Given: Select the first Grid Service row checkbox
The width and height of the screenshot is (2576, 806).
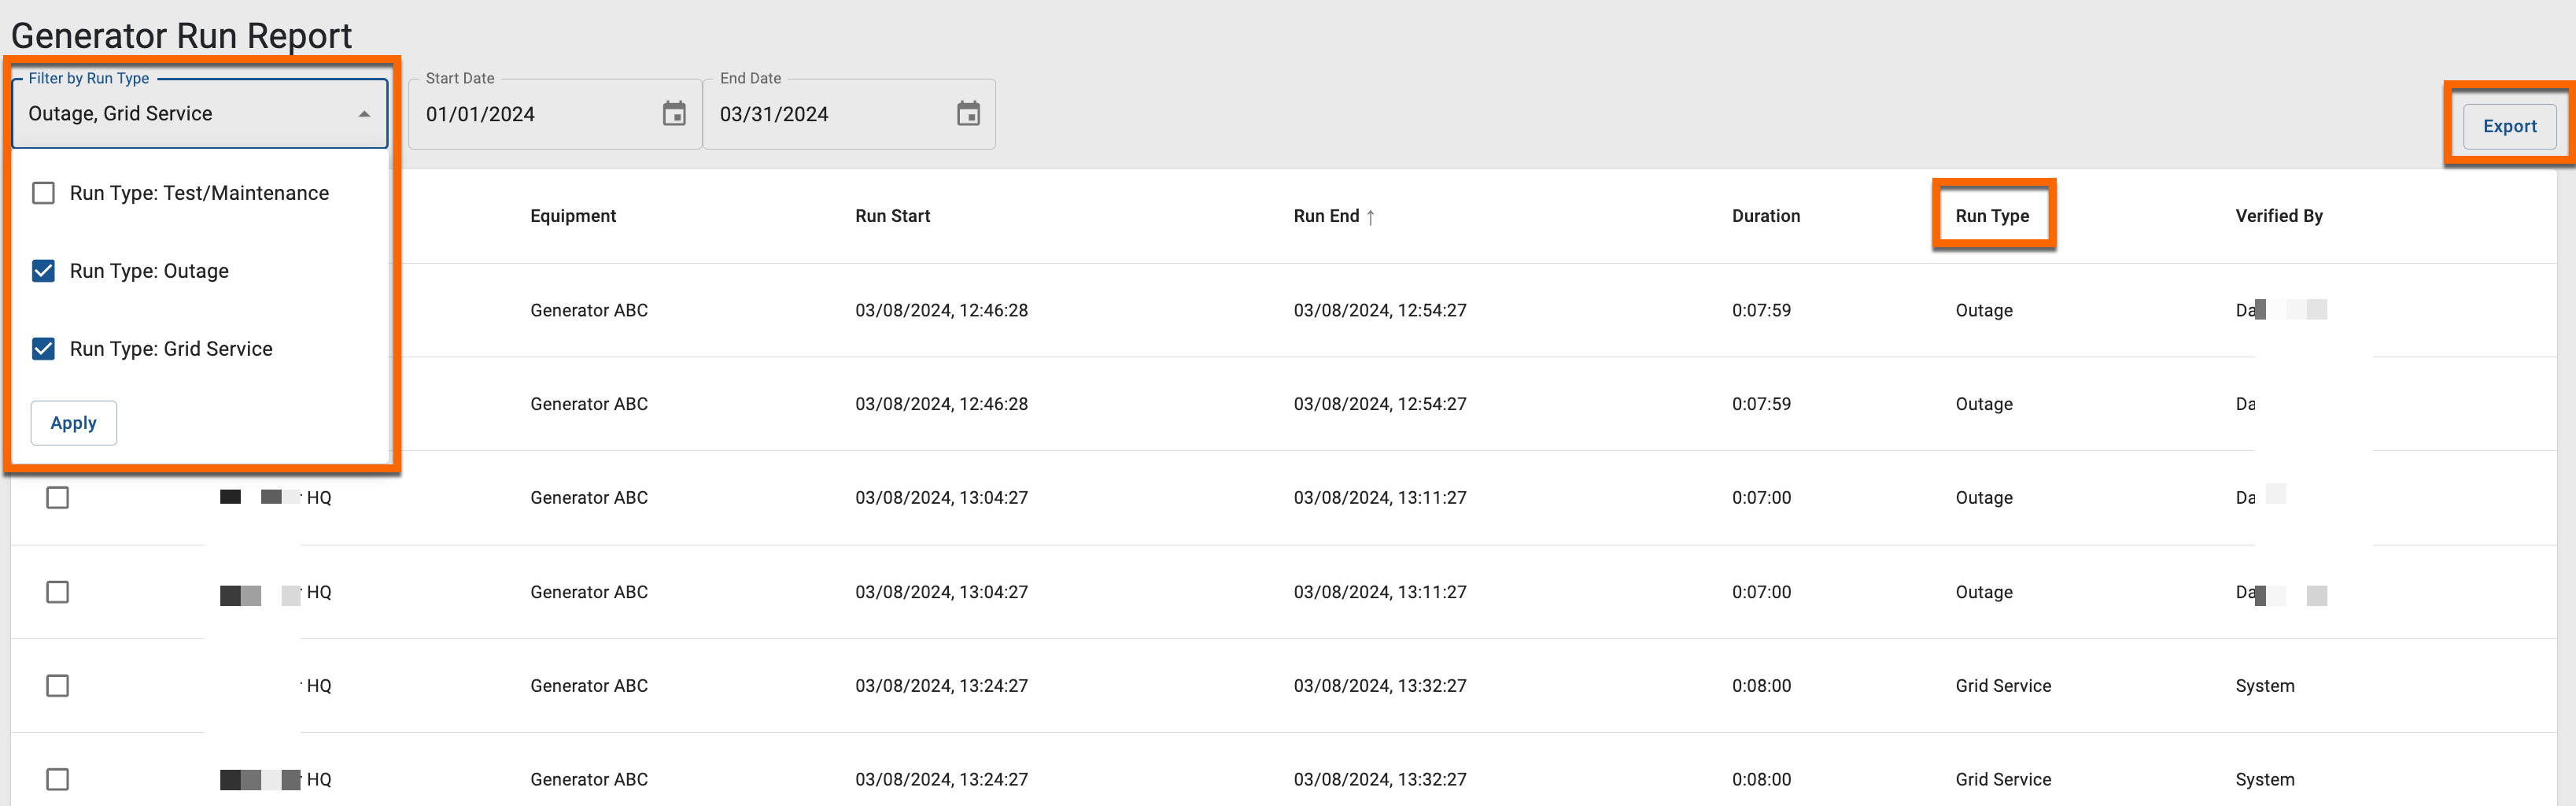Looking at the screenshot, I should (58, 685).
